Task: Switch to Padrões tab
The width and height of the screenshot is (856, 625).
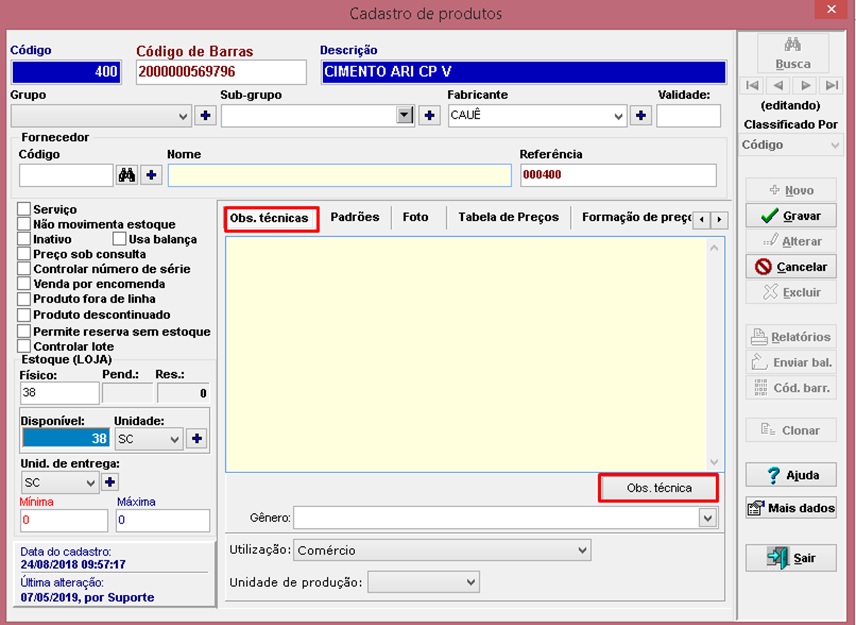Action: (x=355, y=217)
